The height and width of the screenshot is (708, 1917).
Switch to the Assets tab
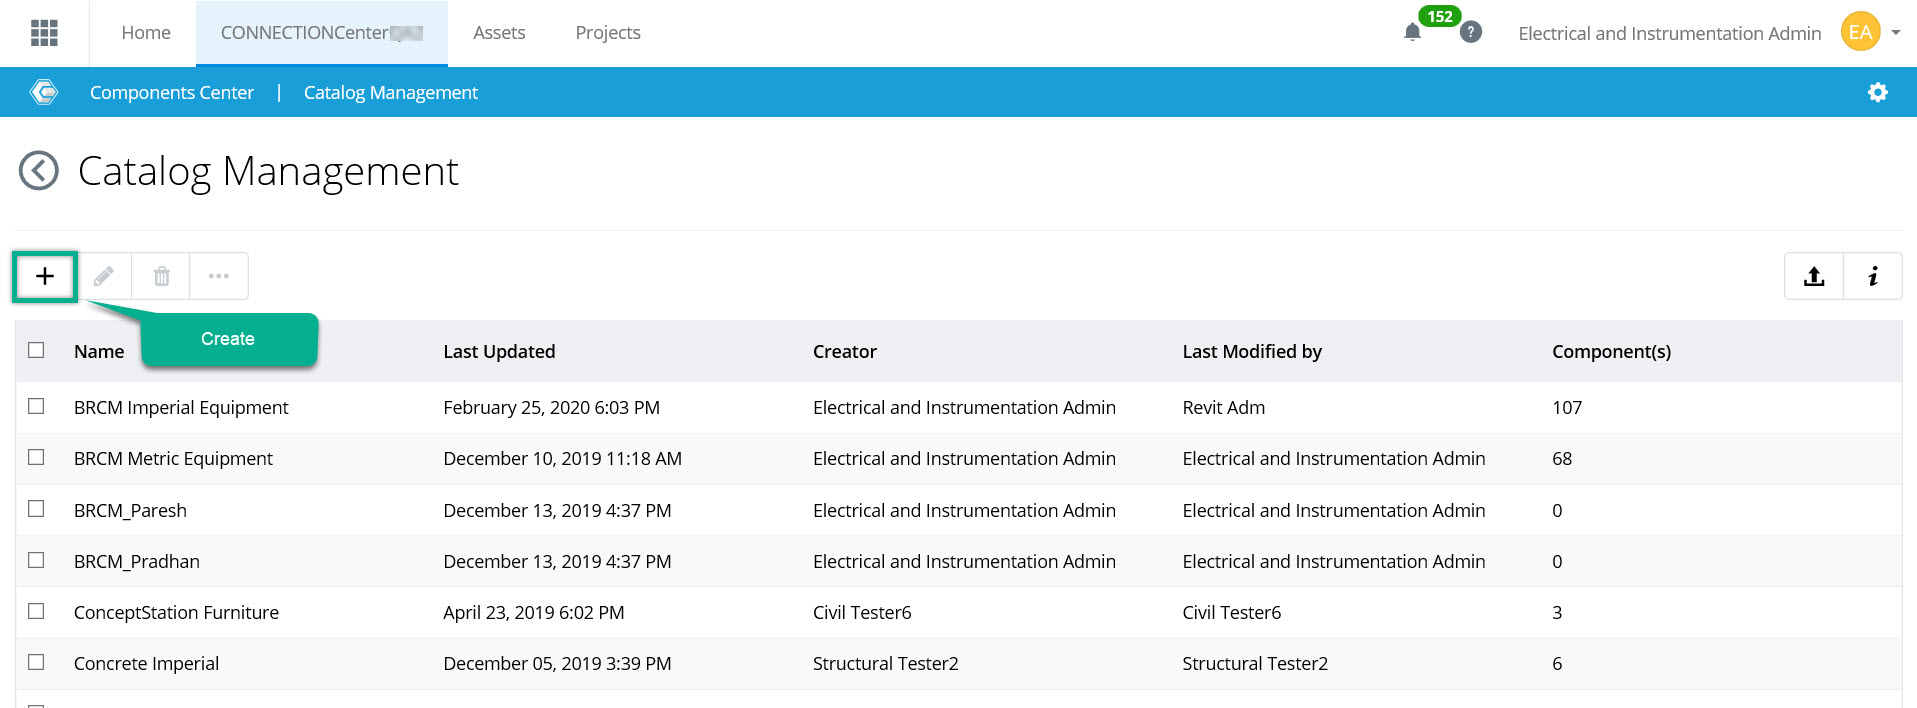[499, 33]
